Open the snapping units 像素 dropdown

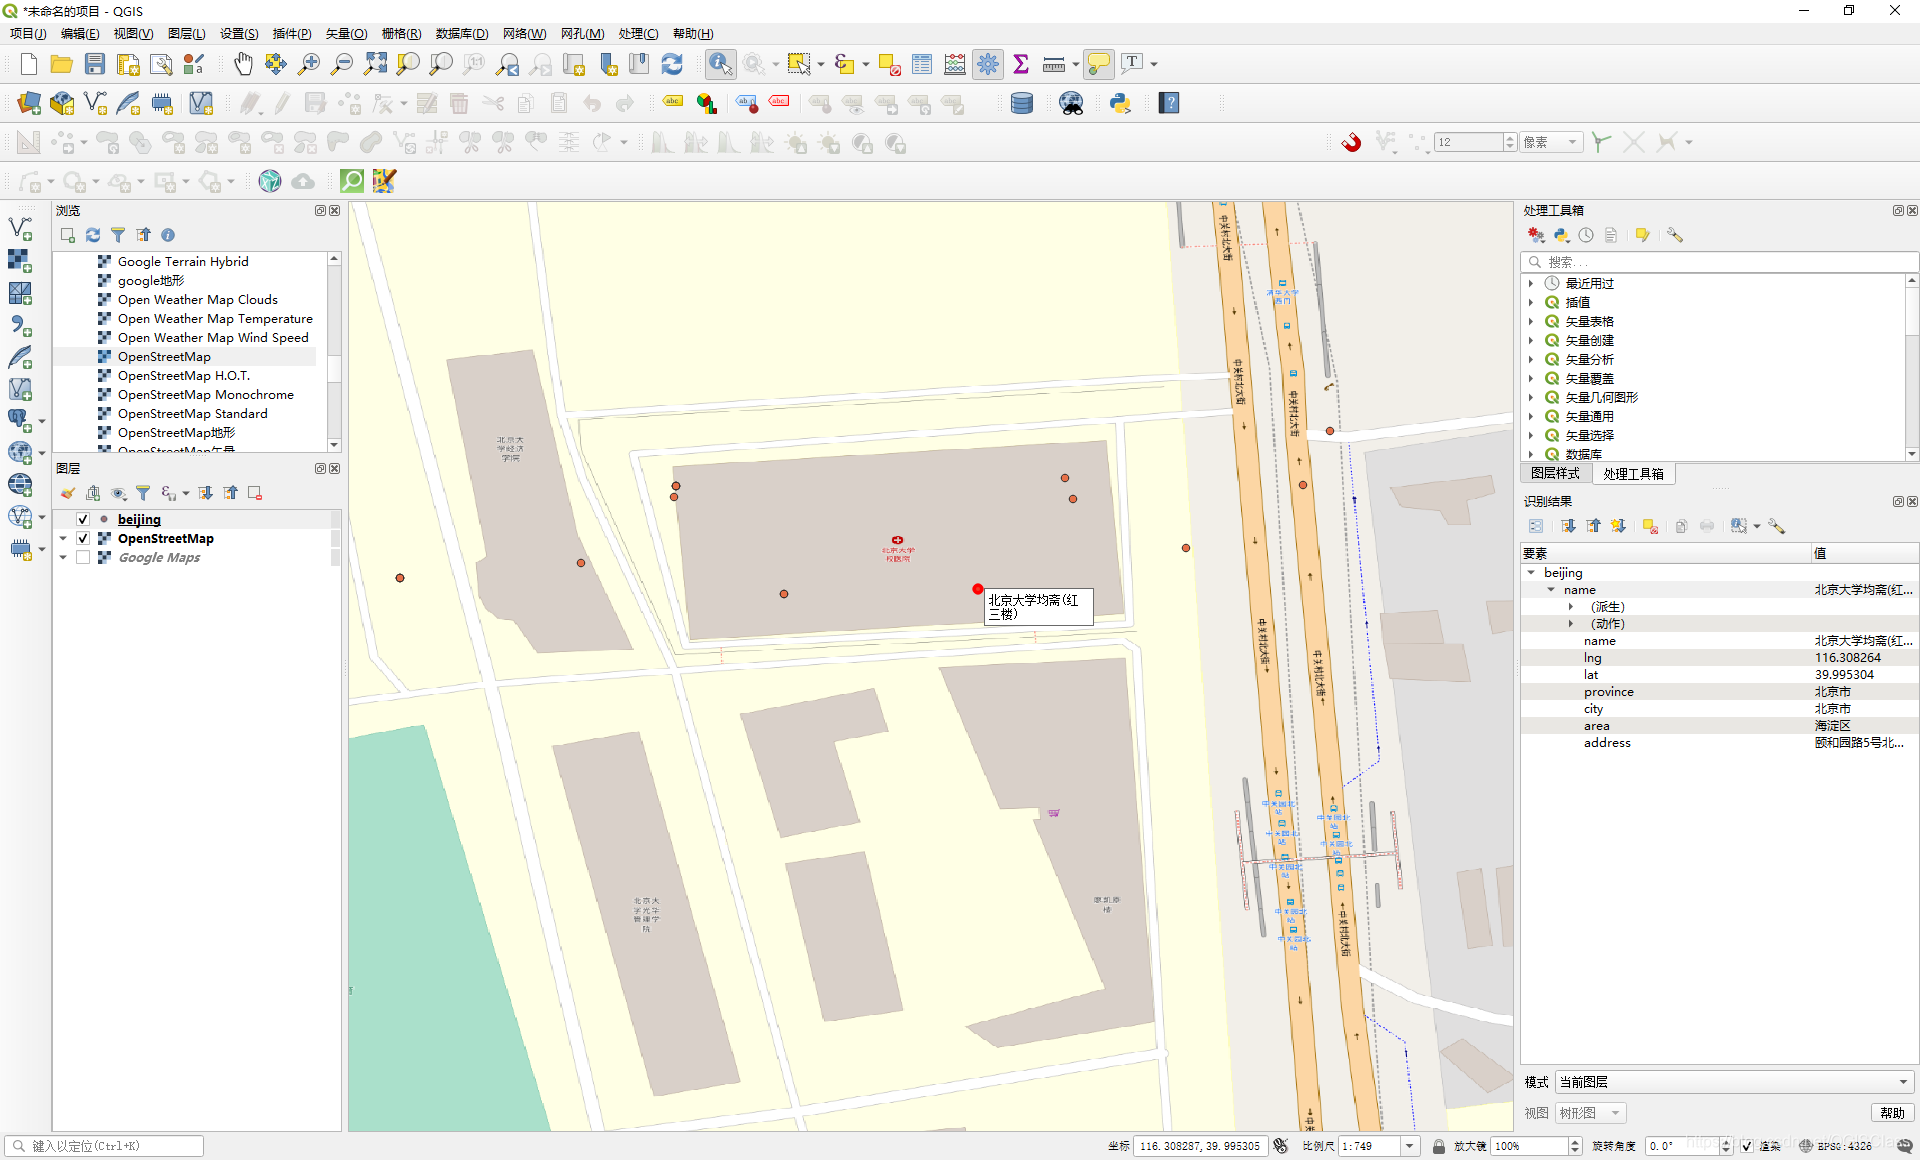click(1552, 142)
